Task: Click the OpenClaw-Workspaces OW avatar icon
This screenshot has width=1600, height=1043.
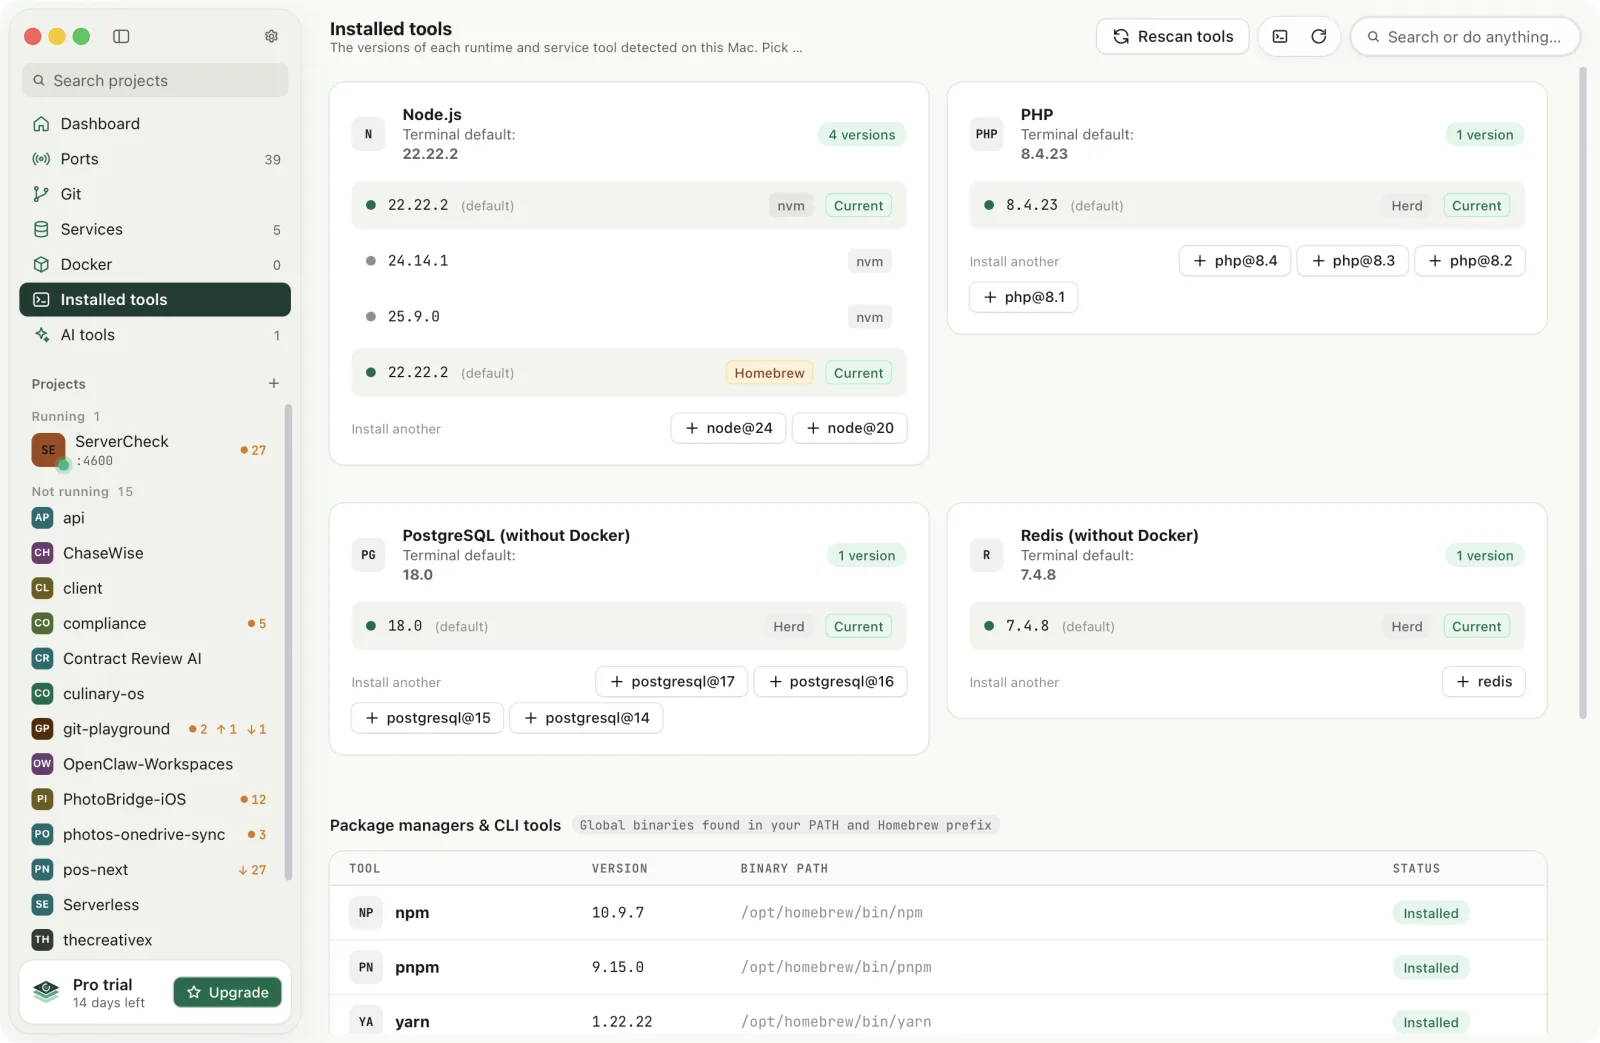Action: pyautogui.click(x=42, y=764)
